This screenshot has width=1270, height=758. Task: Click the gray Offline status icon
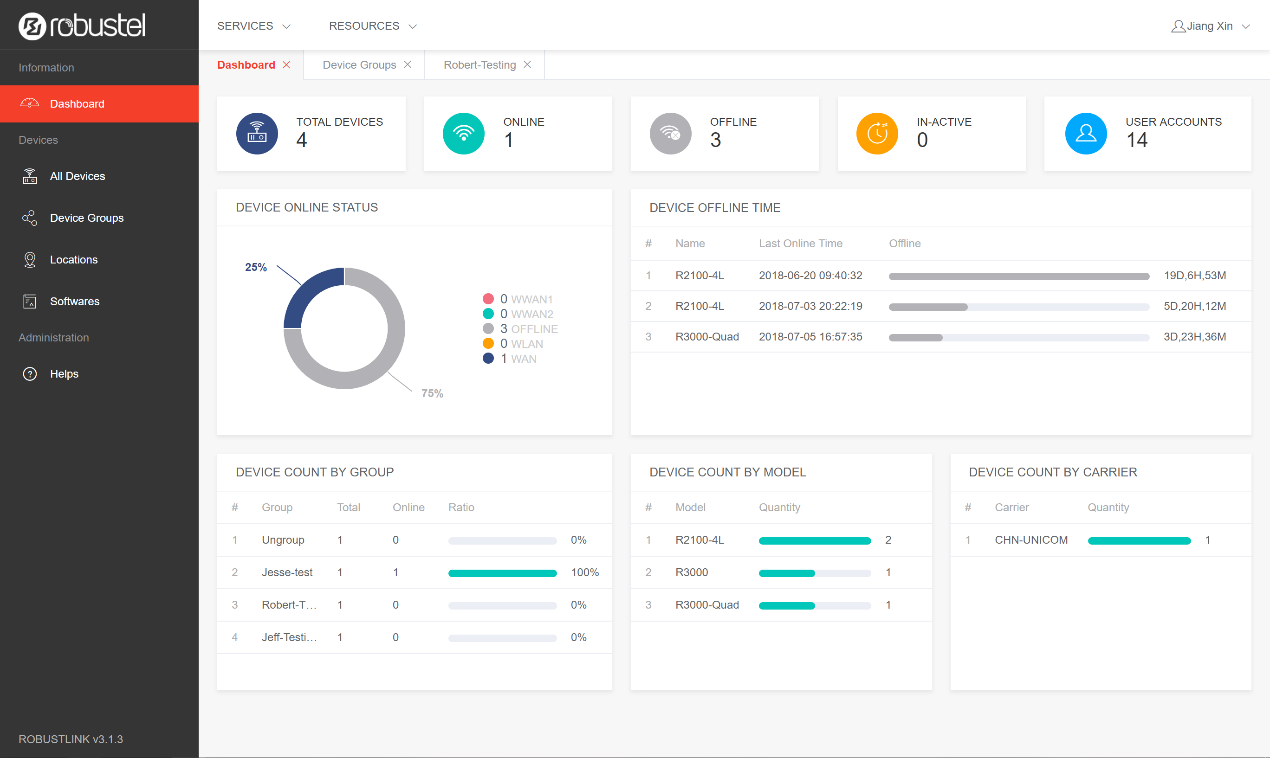coord(670,133)
